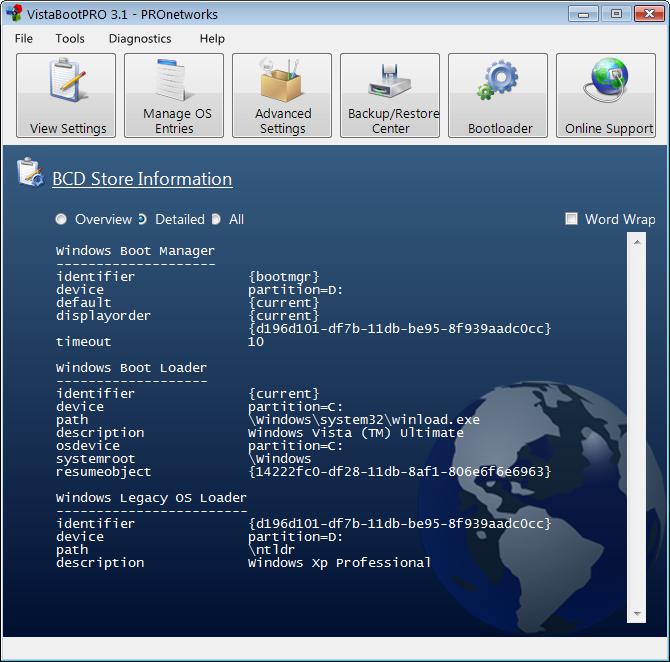Open Manage OS Entries toolbar button

[x=174, y=95]
